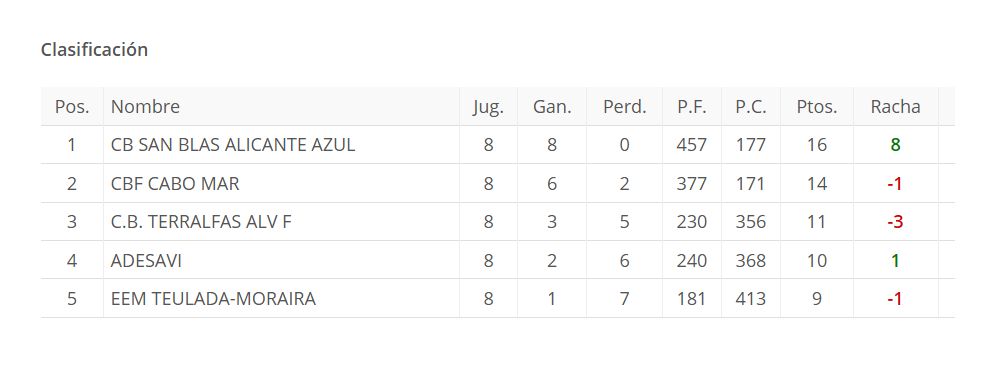Open team ADESAVI
The width and height of the screenshot is (995, 365).
[146, 261]
